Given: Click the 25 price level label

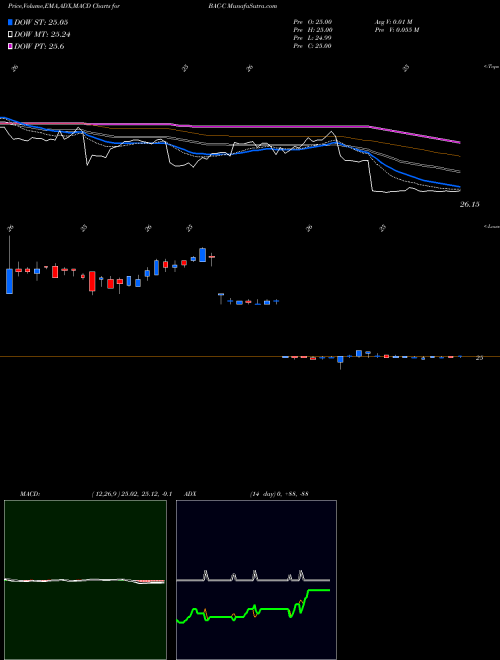Looking at the screenshot, I should pos(479,358).
